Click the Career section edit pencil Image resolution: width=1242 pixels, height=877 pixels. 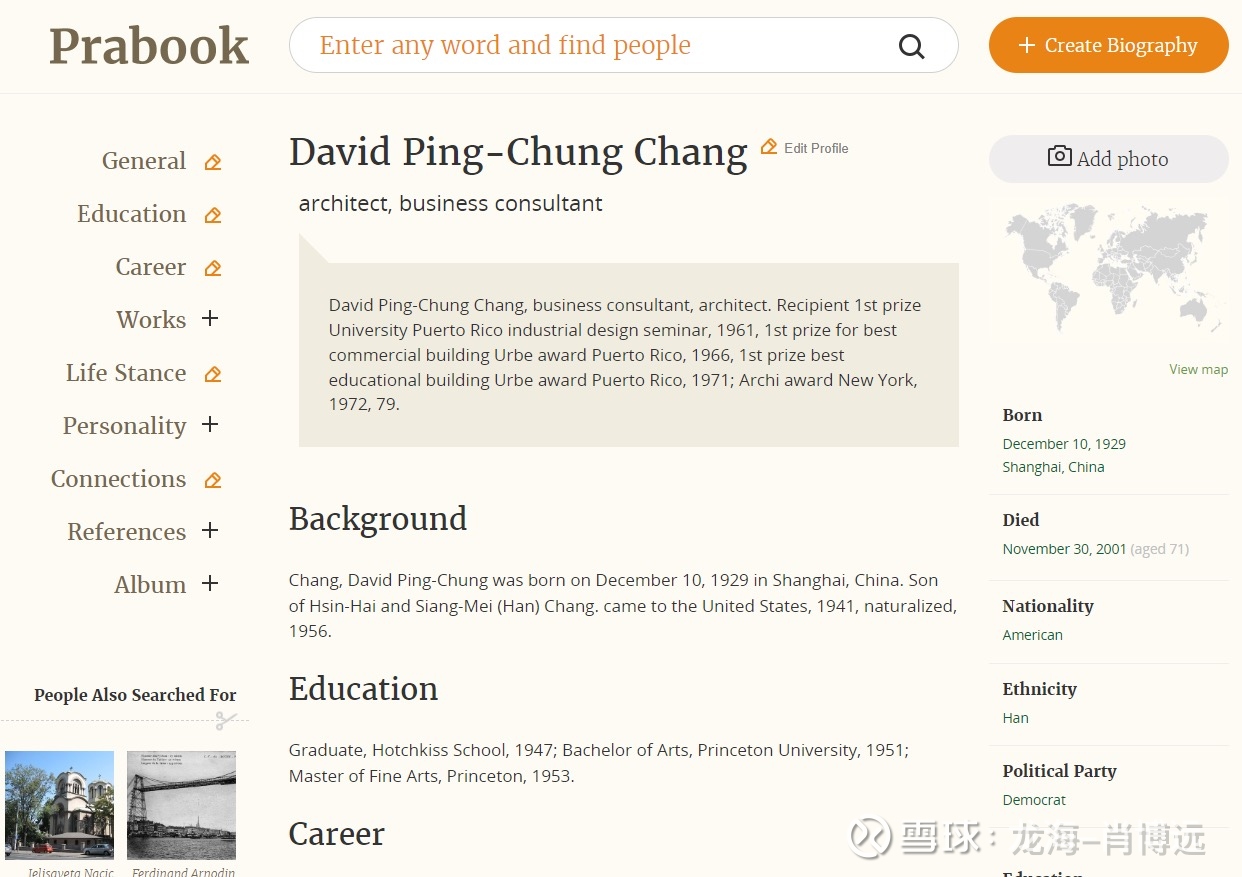tap(212, 267)
